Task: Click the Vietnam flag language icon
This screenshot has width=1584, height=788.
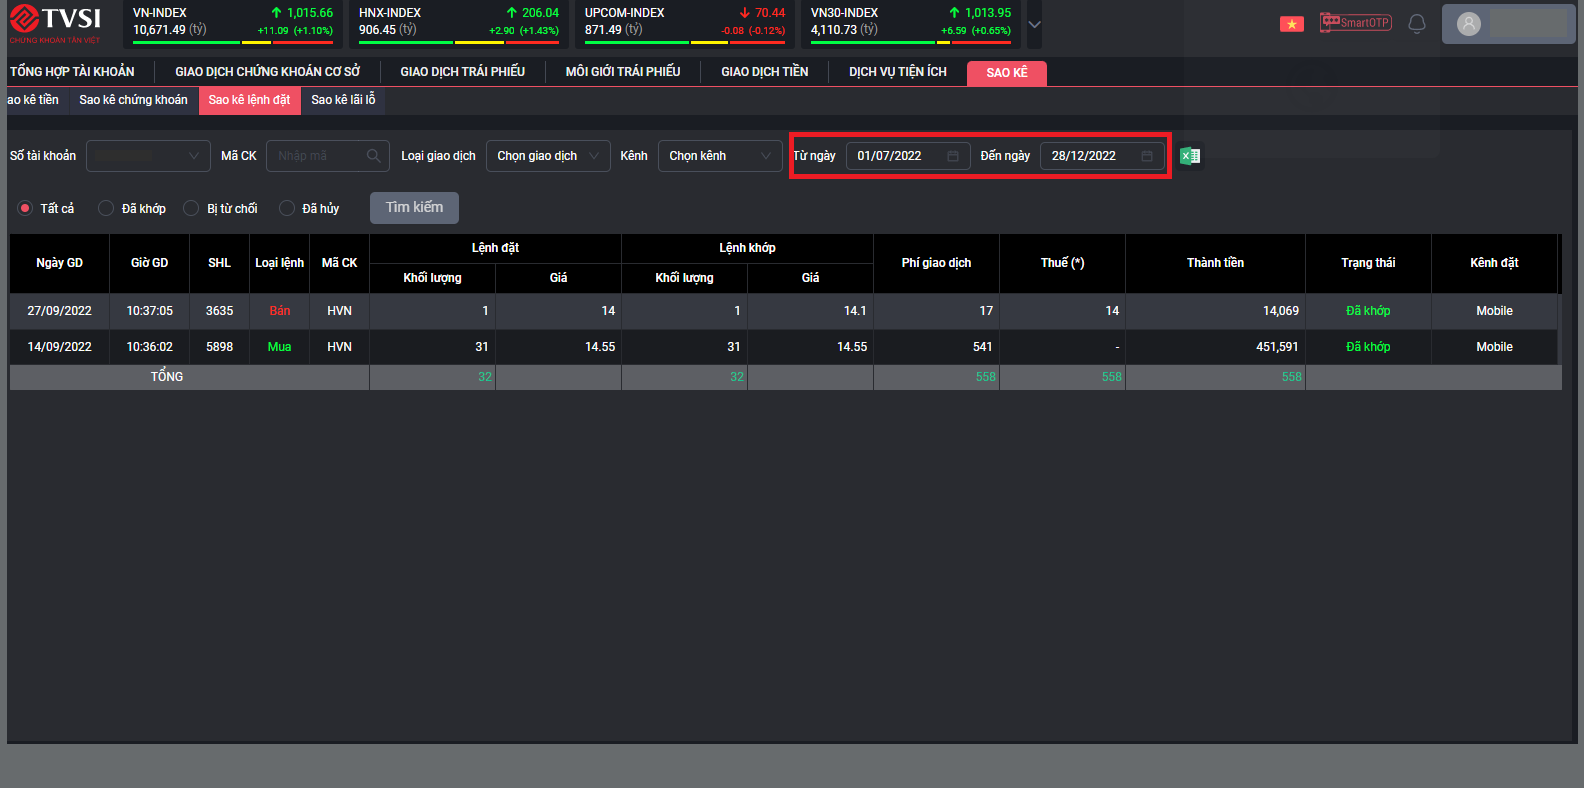Action: [1291, 24]
